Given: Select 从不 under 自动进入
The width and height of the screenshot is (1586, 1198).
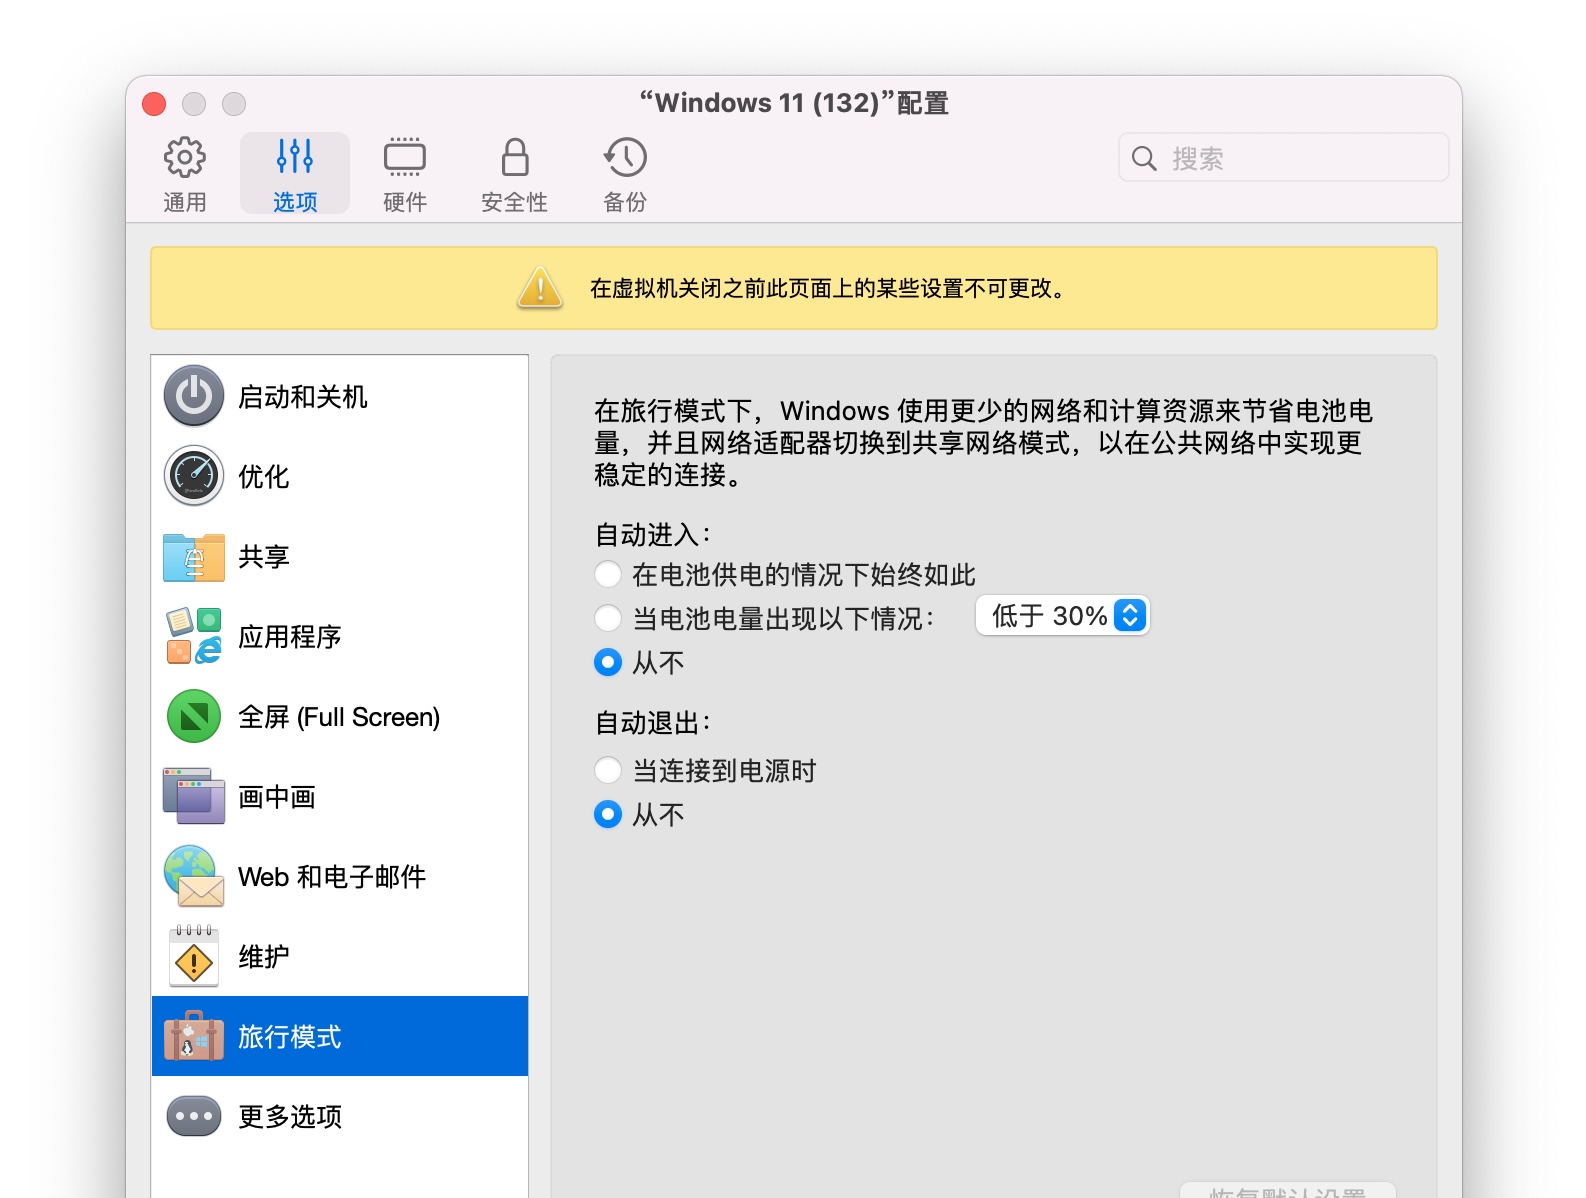Looking at the screenshot, I should [608, 662].
